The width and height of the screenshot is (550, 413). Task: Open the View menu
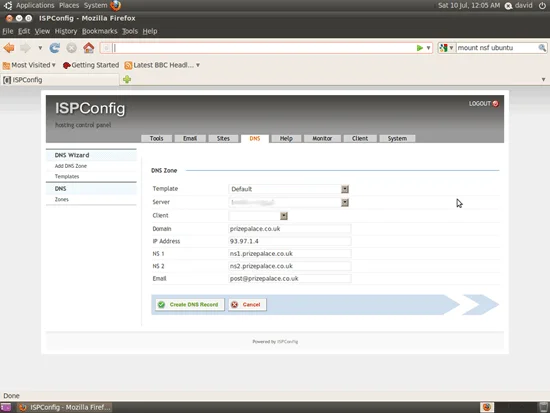pyautogui.click(x=42, y=31)
